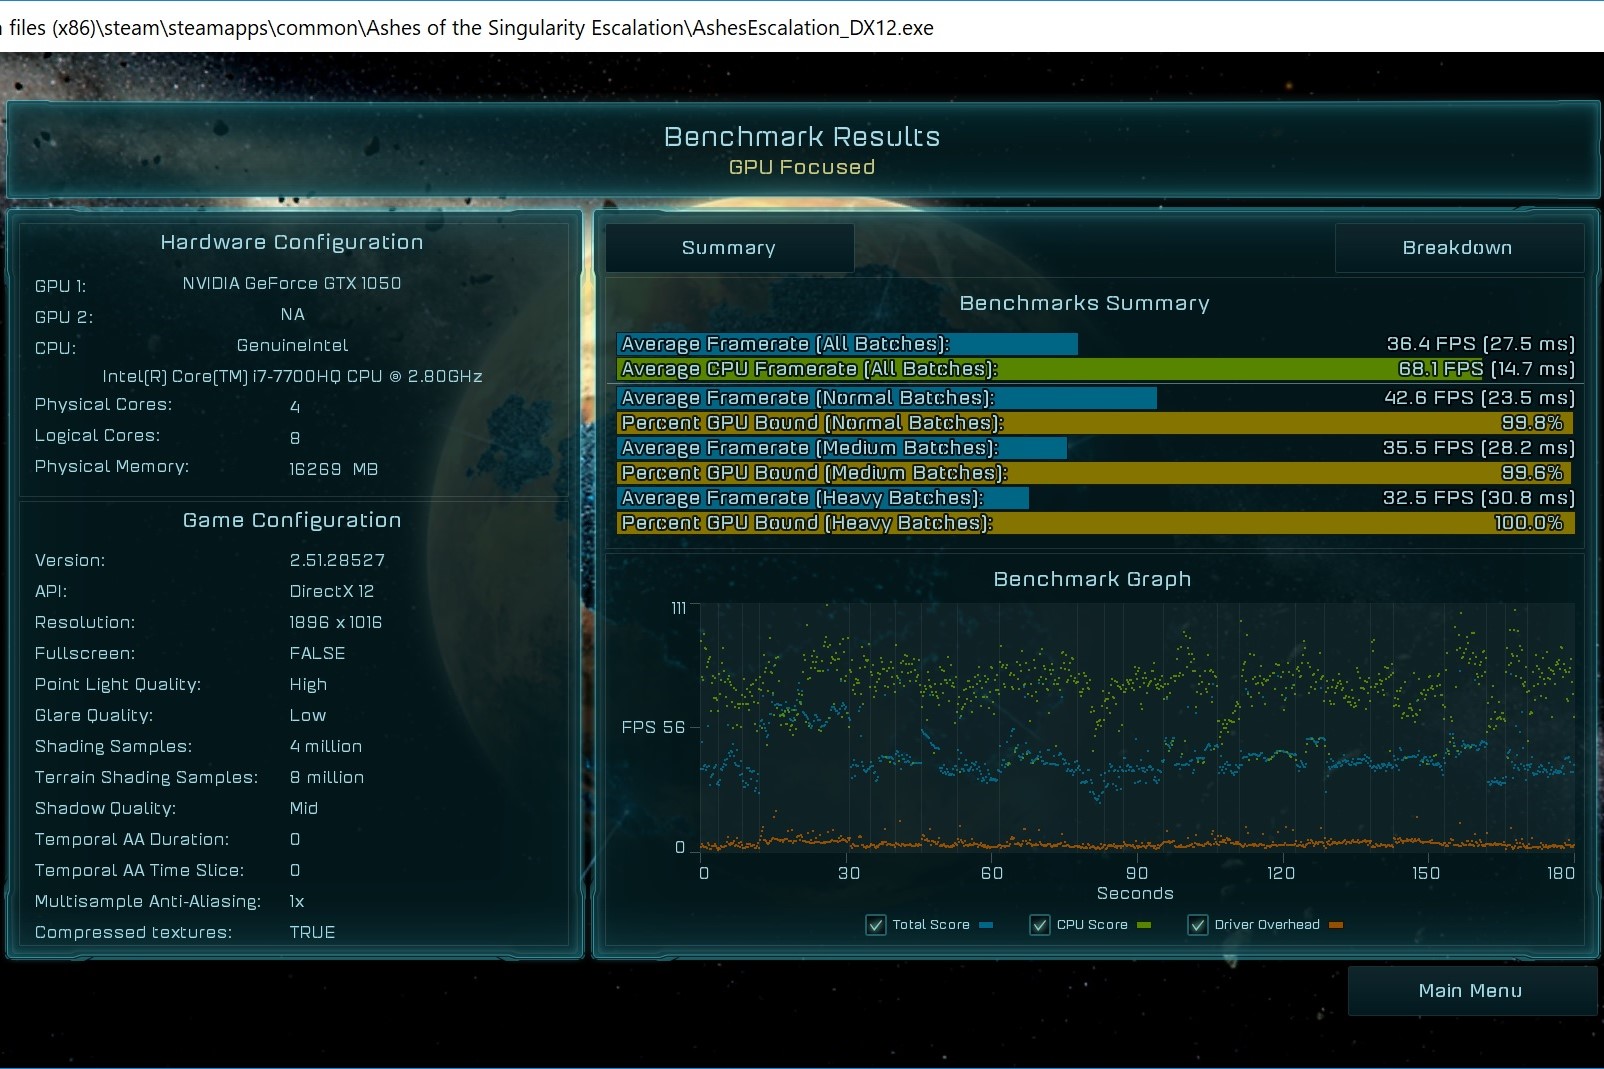Click the 36.4 FPS (27.5 ms) value
This screenshot has height=1069, width=1604.
coord(1480,344)
